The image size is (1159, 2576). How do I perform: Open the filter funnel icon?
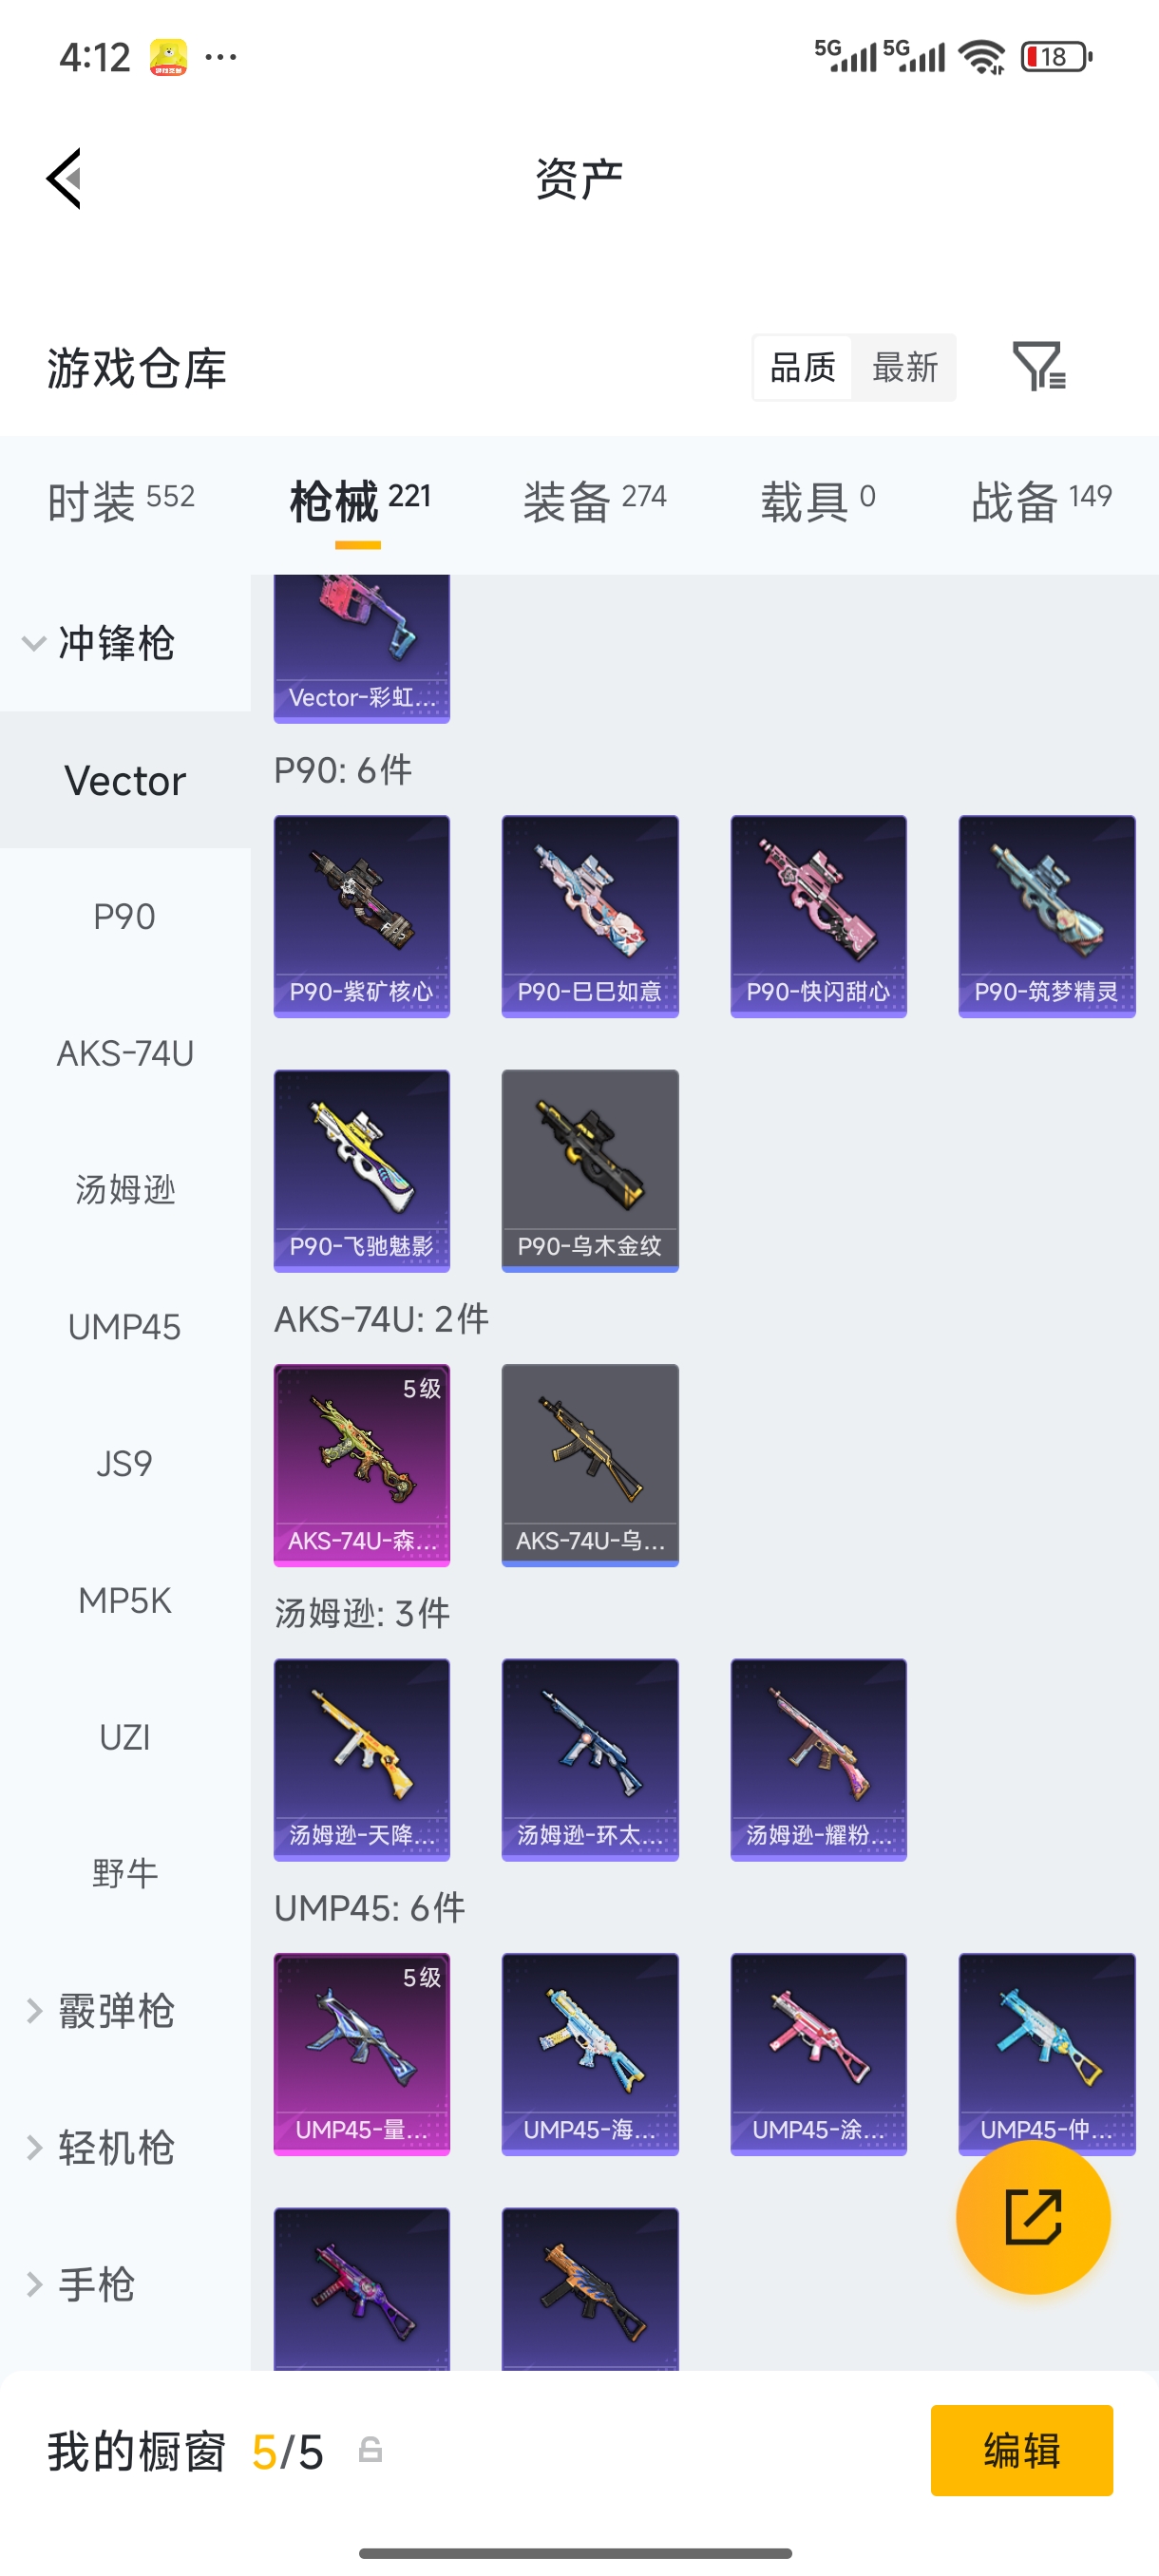point(1039,366)
